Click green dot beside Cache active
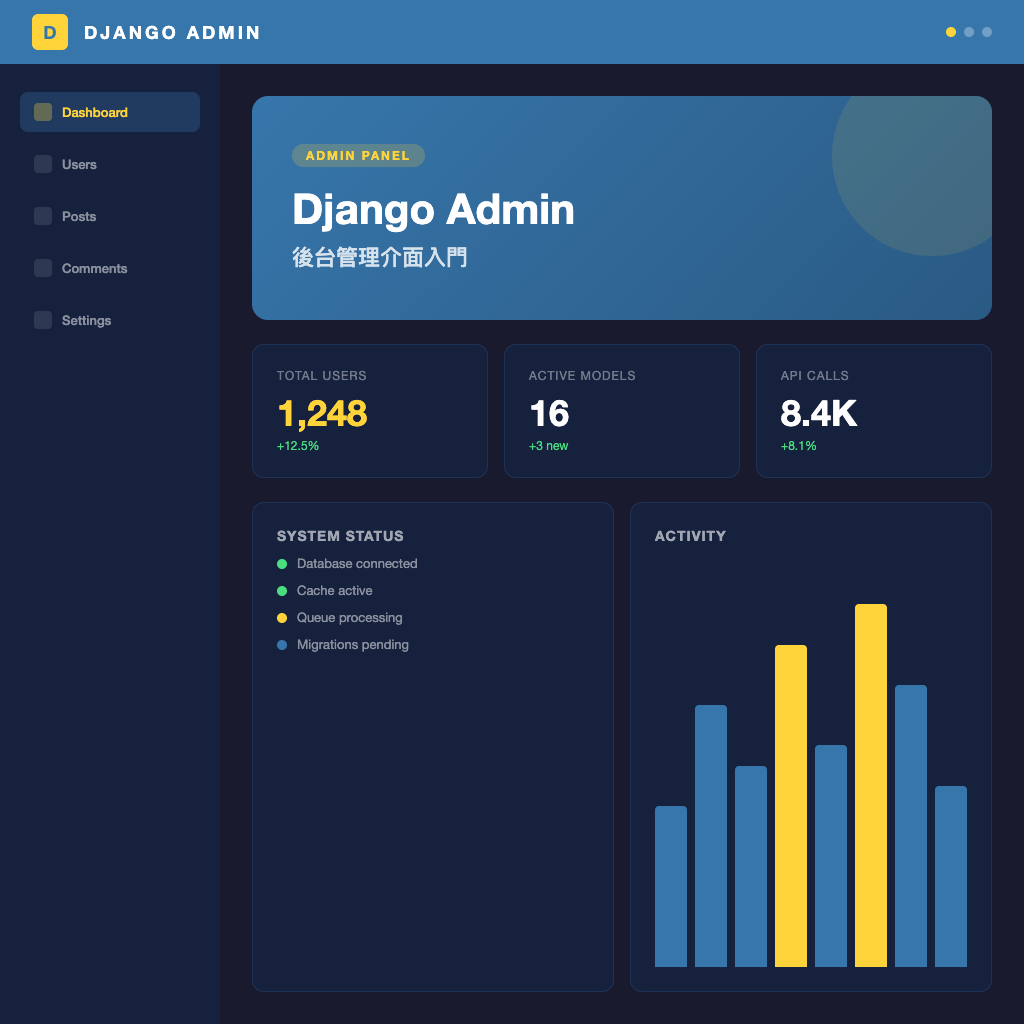 tap(282, 591)
